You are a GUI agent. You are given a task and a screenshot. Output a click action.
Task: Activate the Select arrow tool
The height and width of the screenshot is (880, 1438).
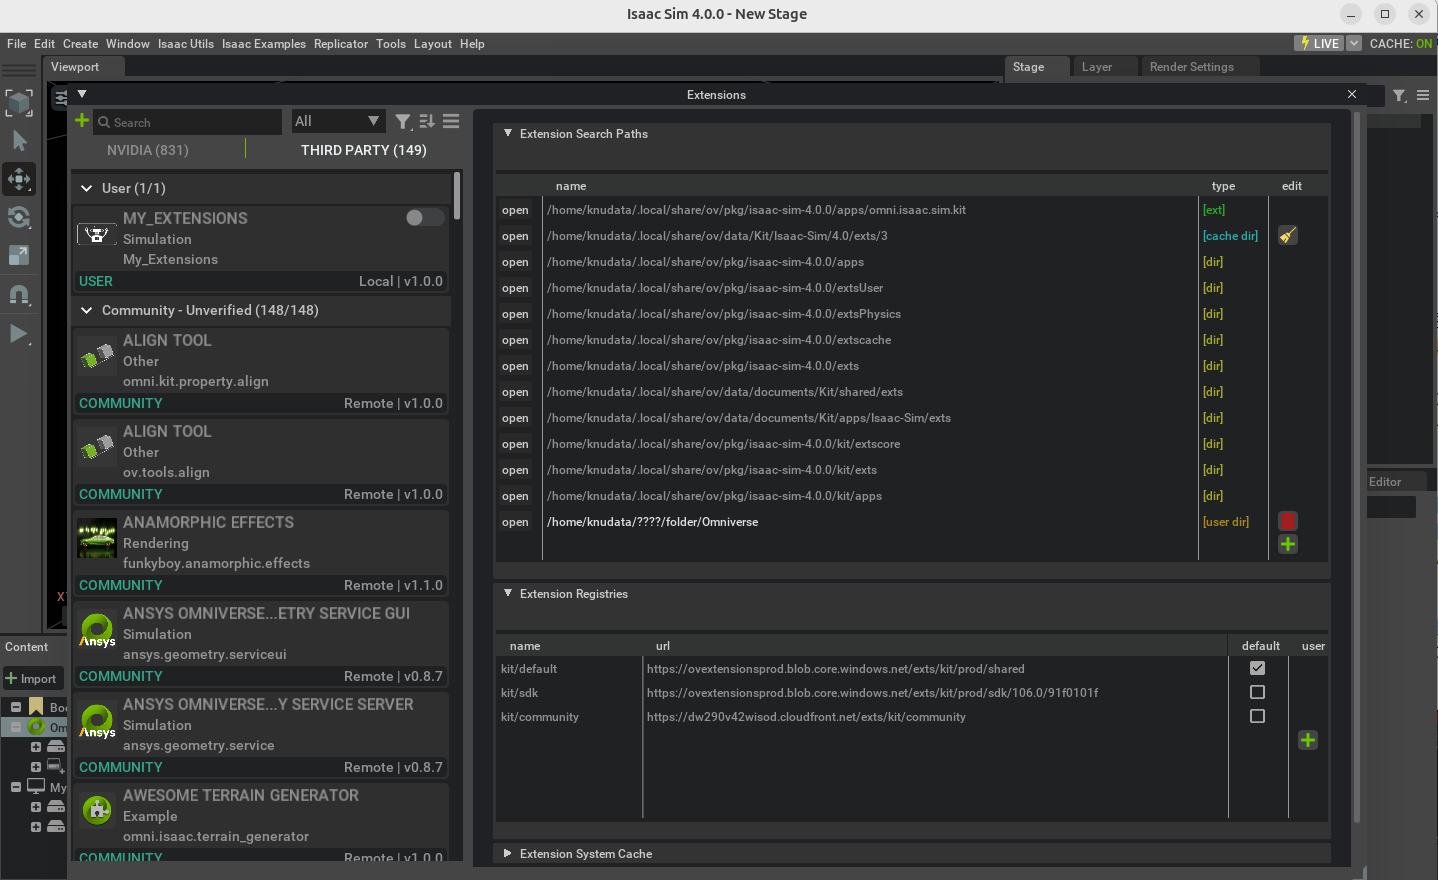pos(19,141)
